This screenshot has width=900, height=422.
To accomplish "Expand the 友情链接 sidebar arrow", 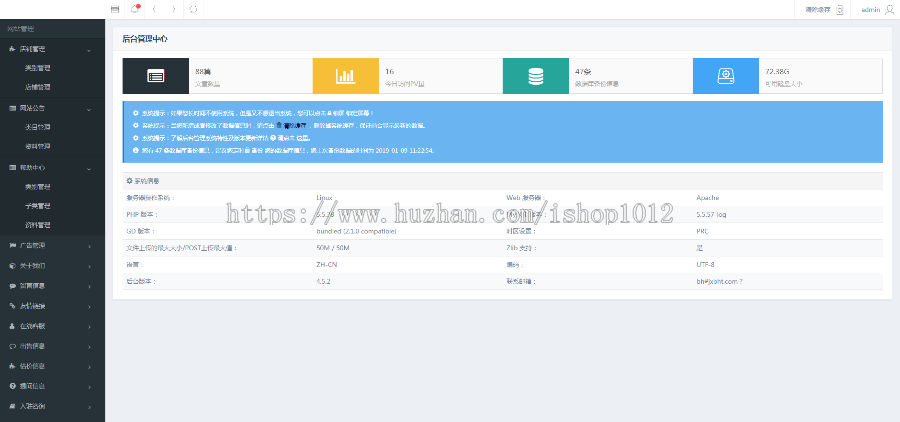I will point(90,307).
